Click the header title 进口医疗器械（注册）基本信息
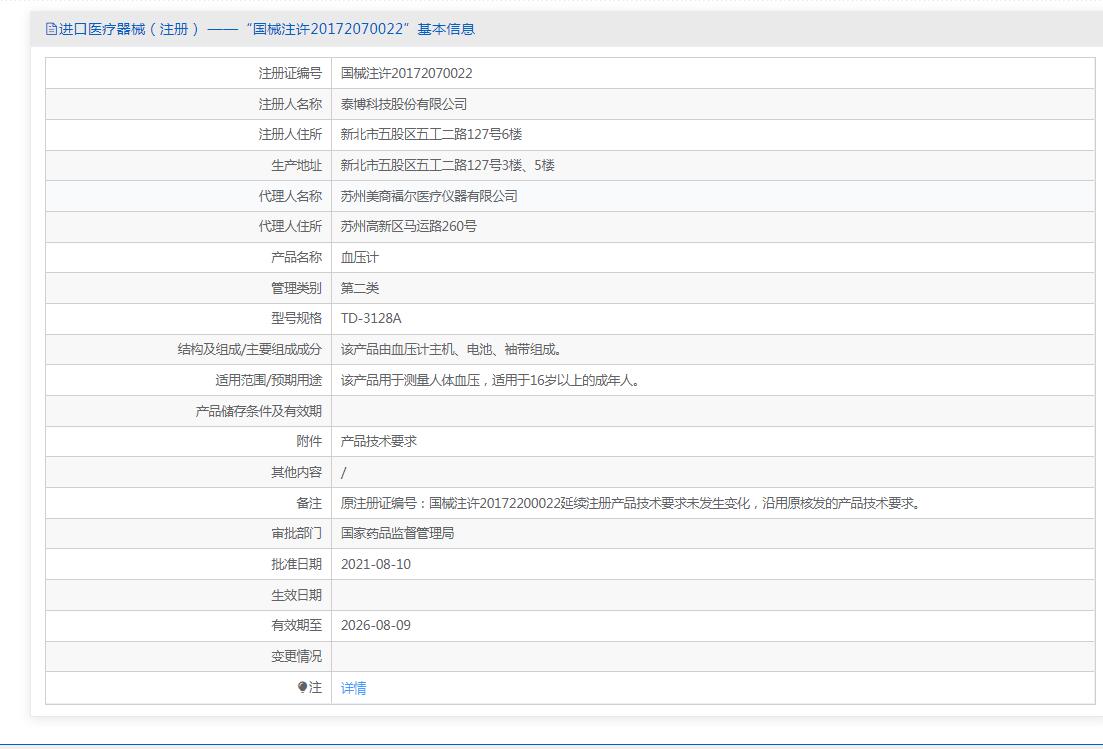 (x=266, y=29)
